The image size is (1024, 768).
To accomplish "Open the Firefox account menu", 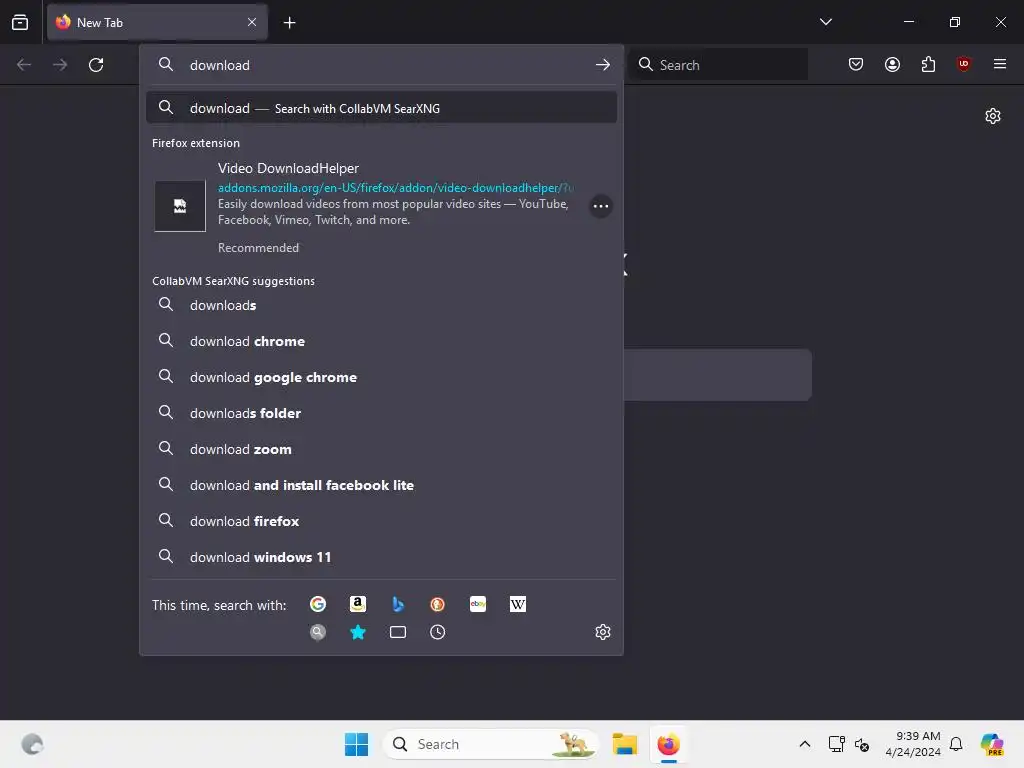I will (892, 64).
